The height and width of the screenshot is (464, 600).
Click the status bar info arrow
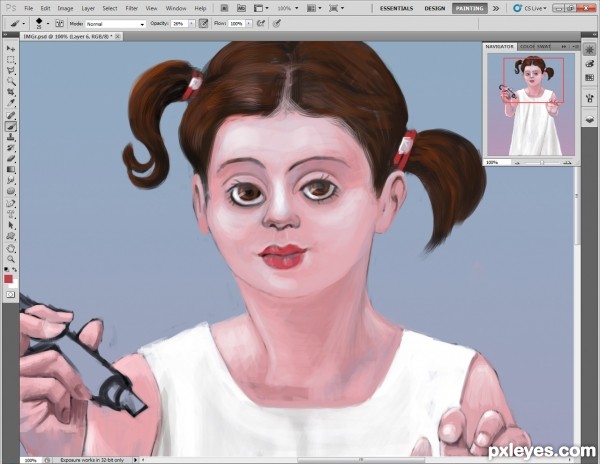point(135,460)
